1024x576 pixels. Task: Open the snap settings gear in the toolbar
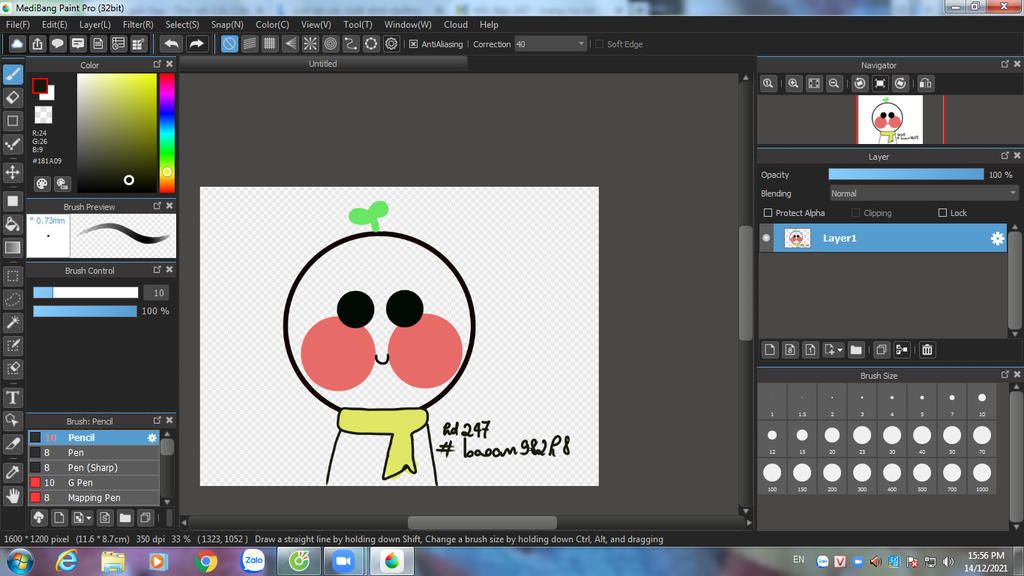[391, 44]
